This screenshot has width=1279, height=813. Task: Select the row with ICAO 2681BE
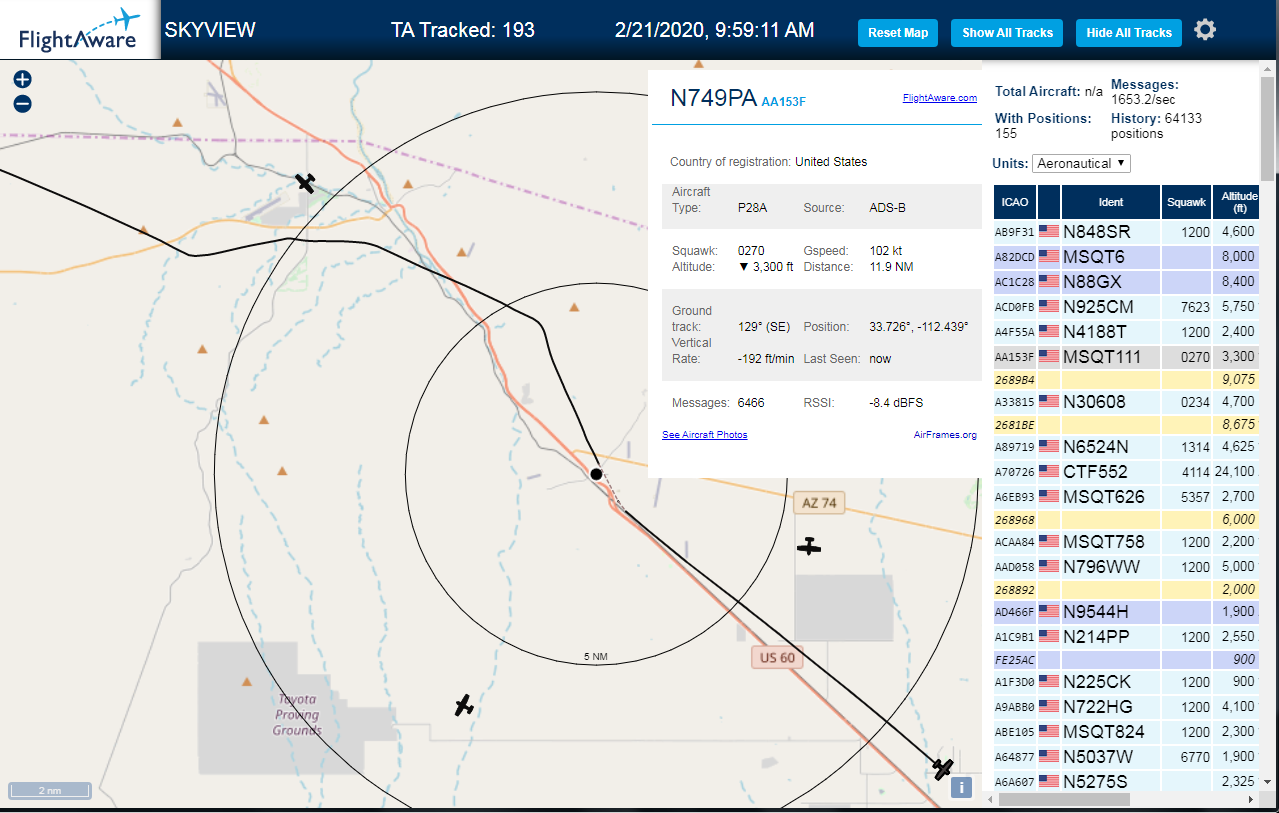click(1127, 424)
